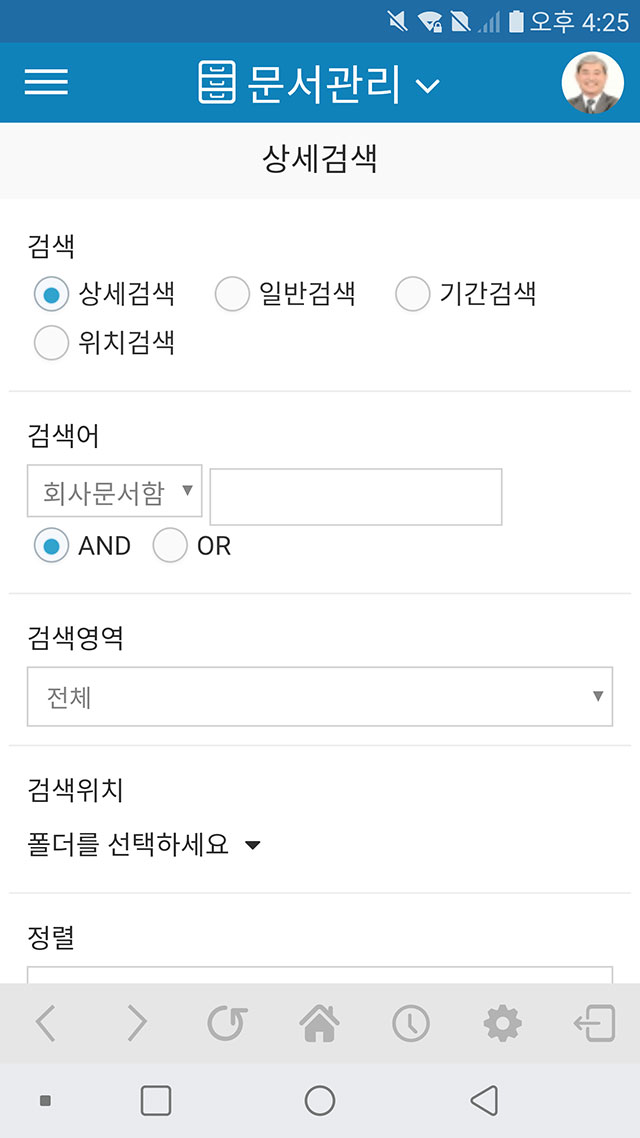
Task: Open the hamburger menu
Action: pyautogui.click(x=46, y=82)
